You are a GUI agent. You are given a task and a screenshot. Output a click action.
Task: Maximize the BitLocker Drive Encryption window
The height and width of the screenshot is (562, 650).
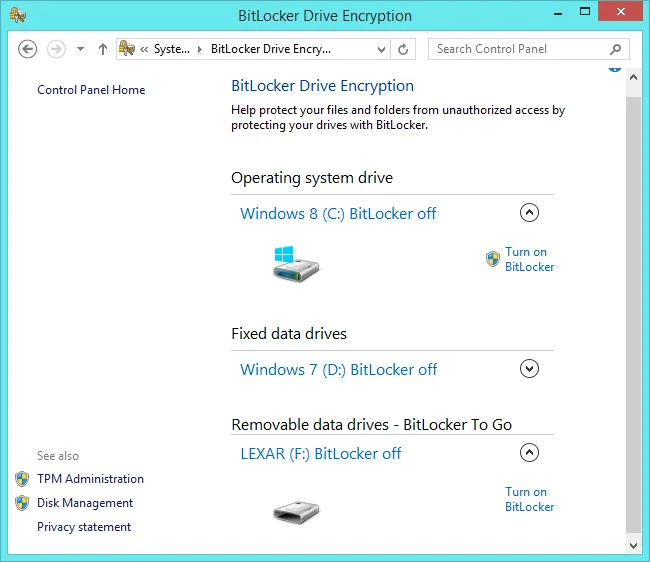pyautogui.click(x=585, y=12)
